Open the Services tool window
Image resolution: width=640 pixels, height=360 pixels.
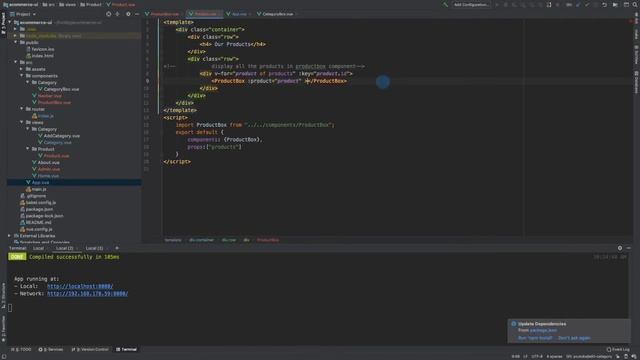[51, 349]
